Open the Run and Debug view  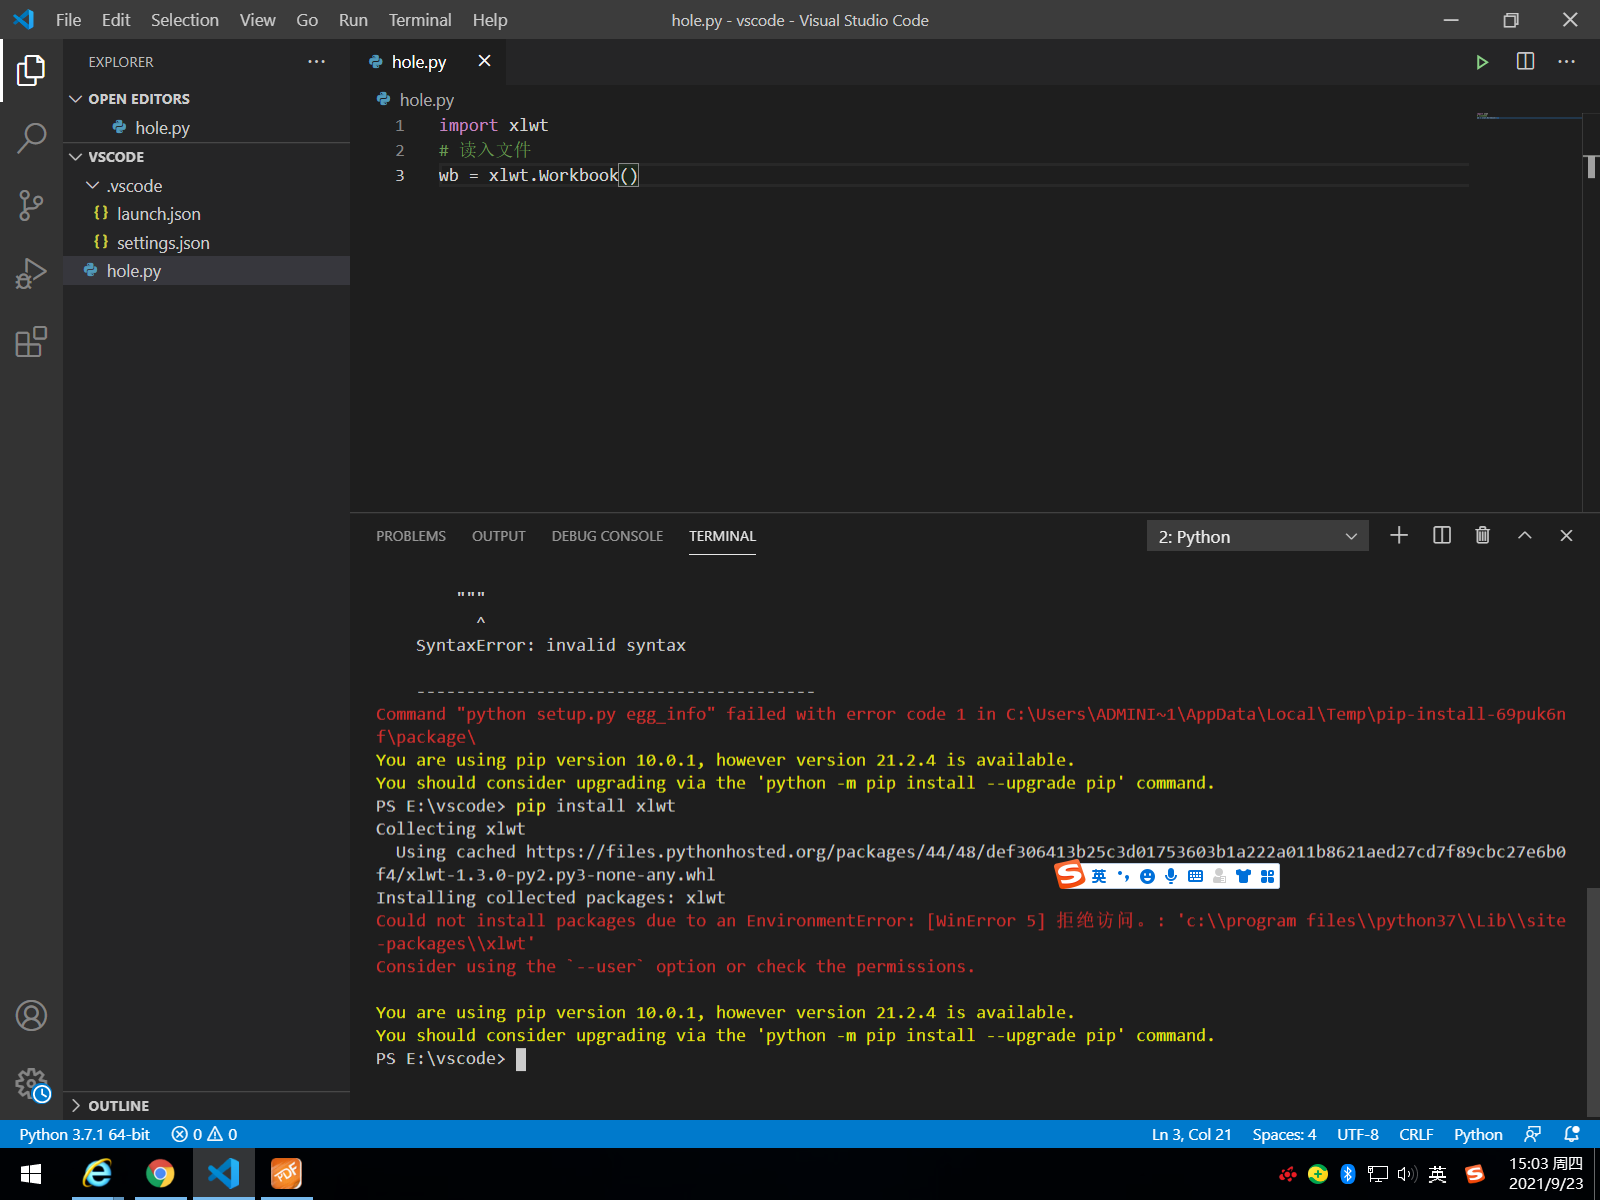tap(31, 273)
